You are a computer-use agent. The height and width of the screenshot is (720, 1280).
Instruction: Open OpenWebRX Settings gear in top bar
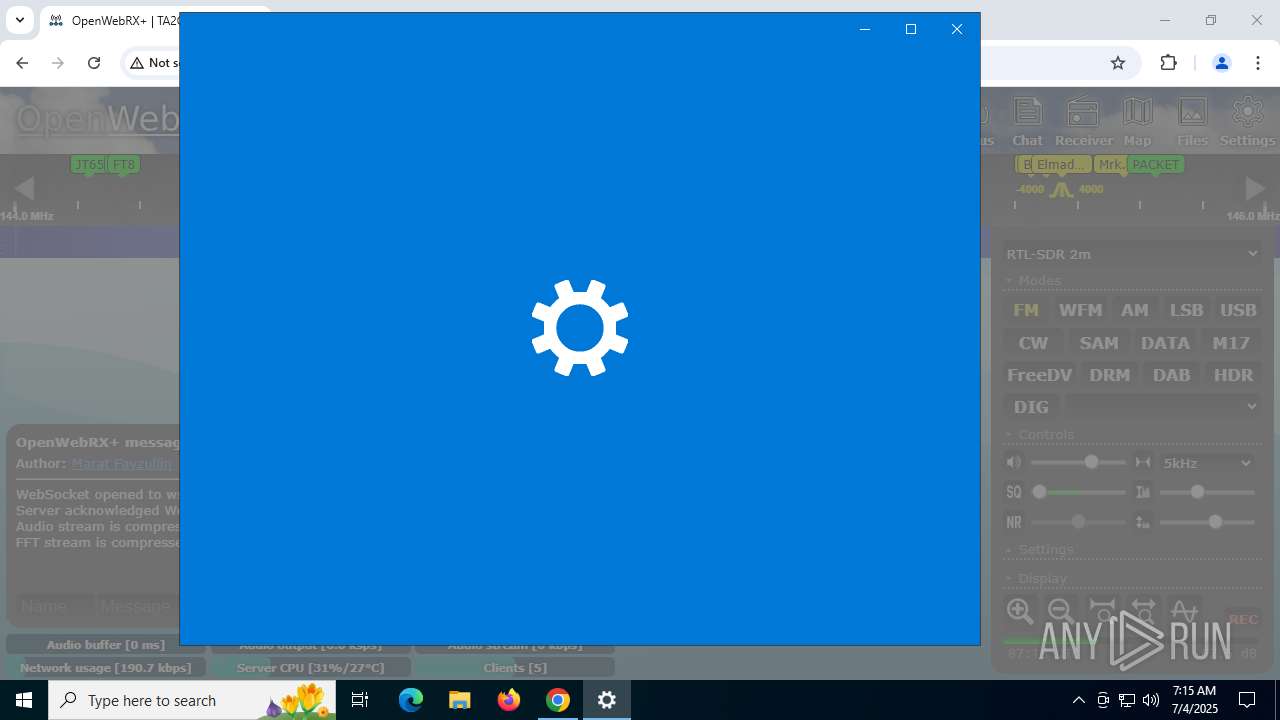1247,122
